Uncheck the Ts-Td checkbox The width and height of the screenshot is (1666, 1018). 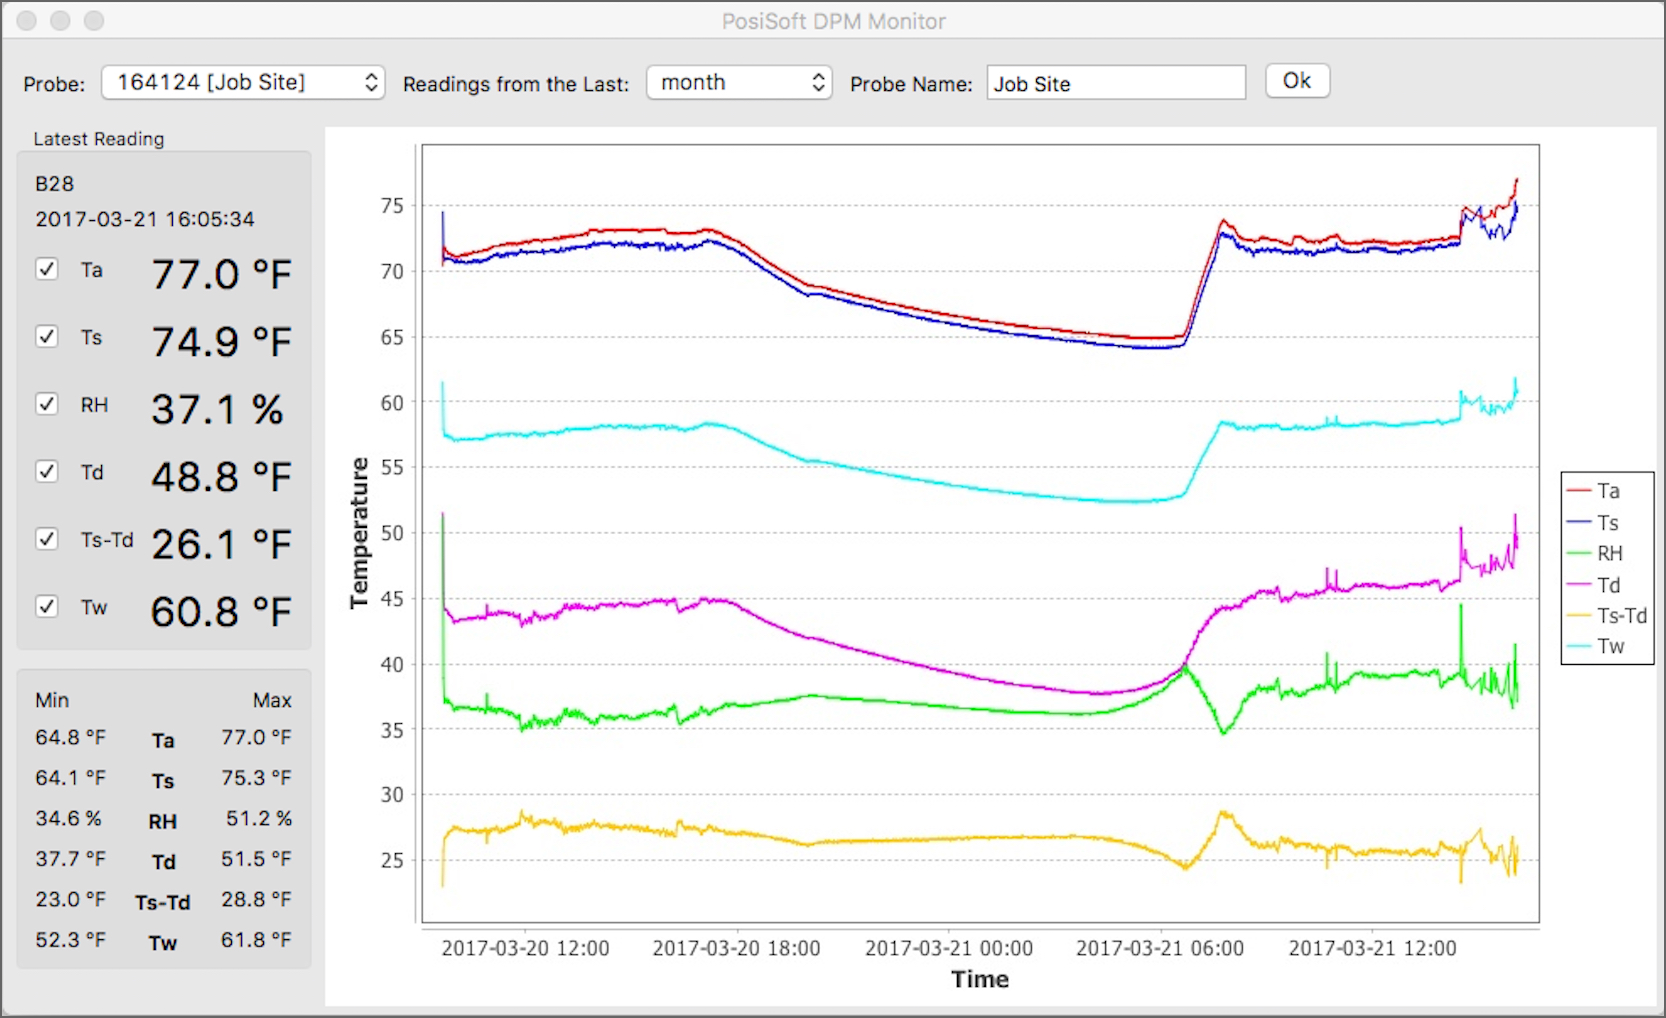[x=47, y=539]
